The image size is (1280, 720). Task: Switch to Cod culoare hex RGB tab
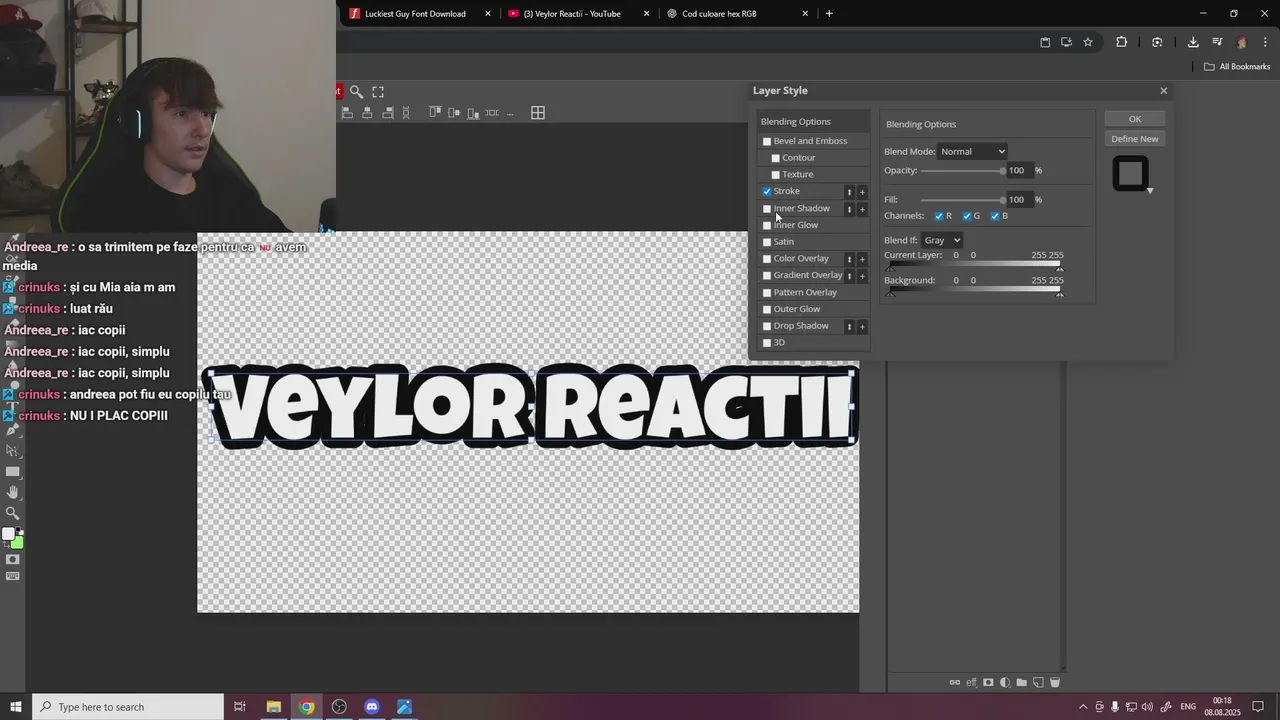click(x=737, y=14)
